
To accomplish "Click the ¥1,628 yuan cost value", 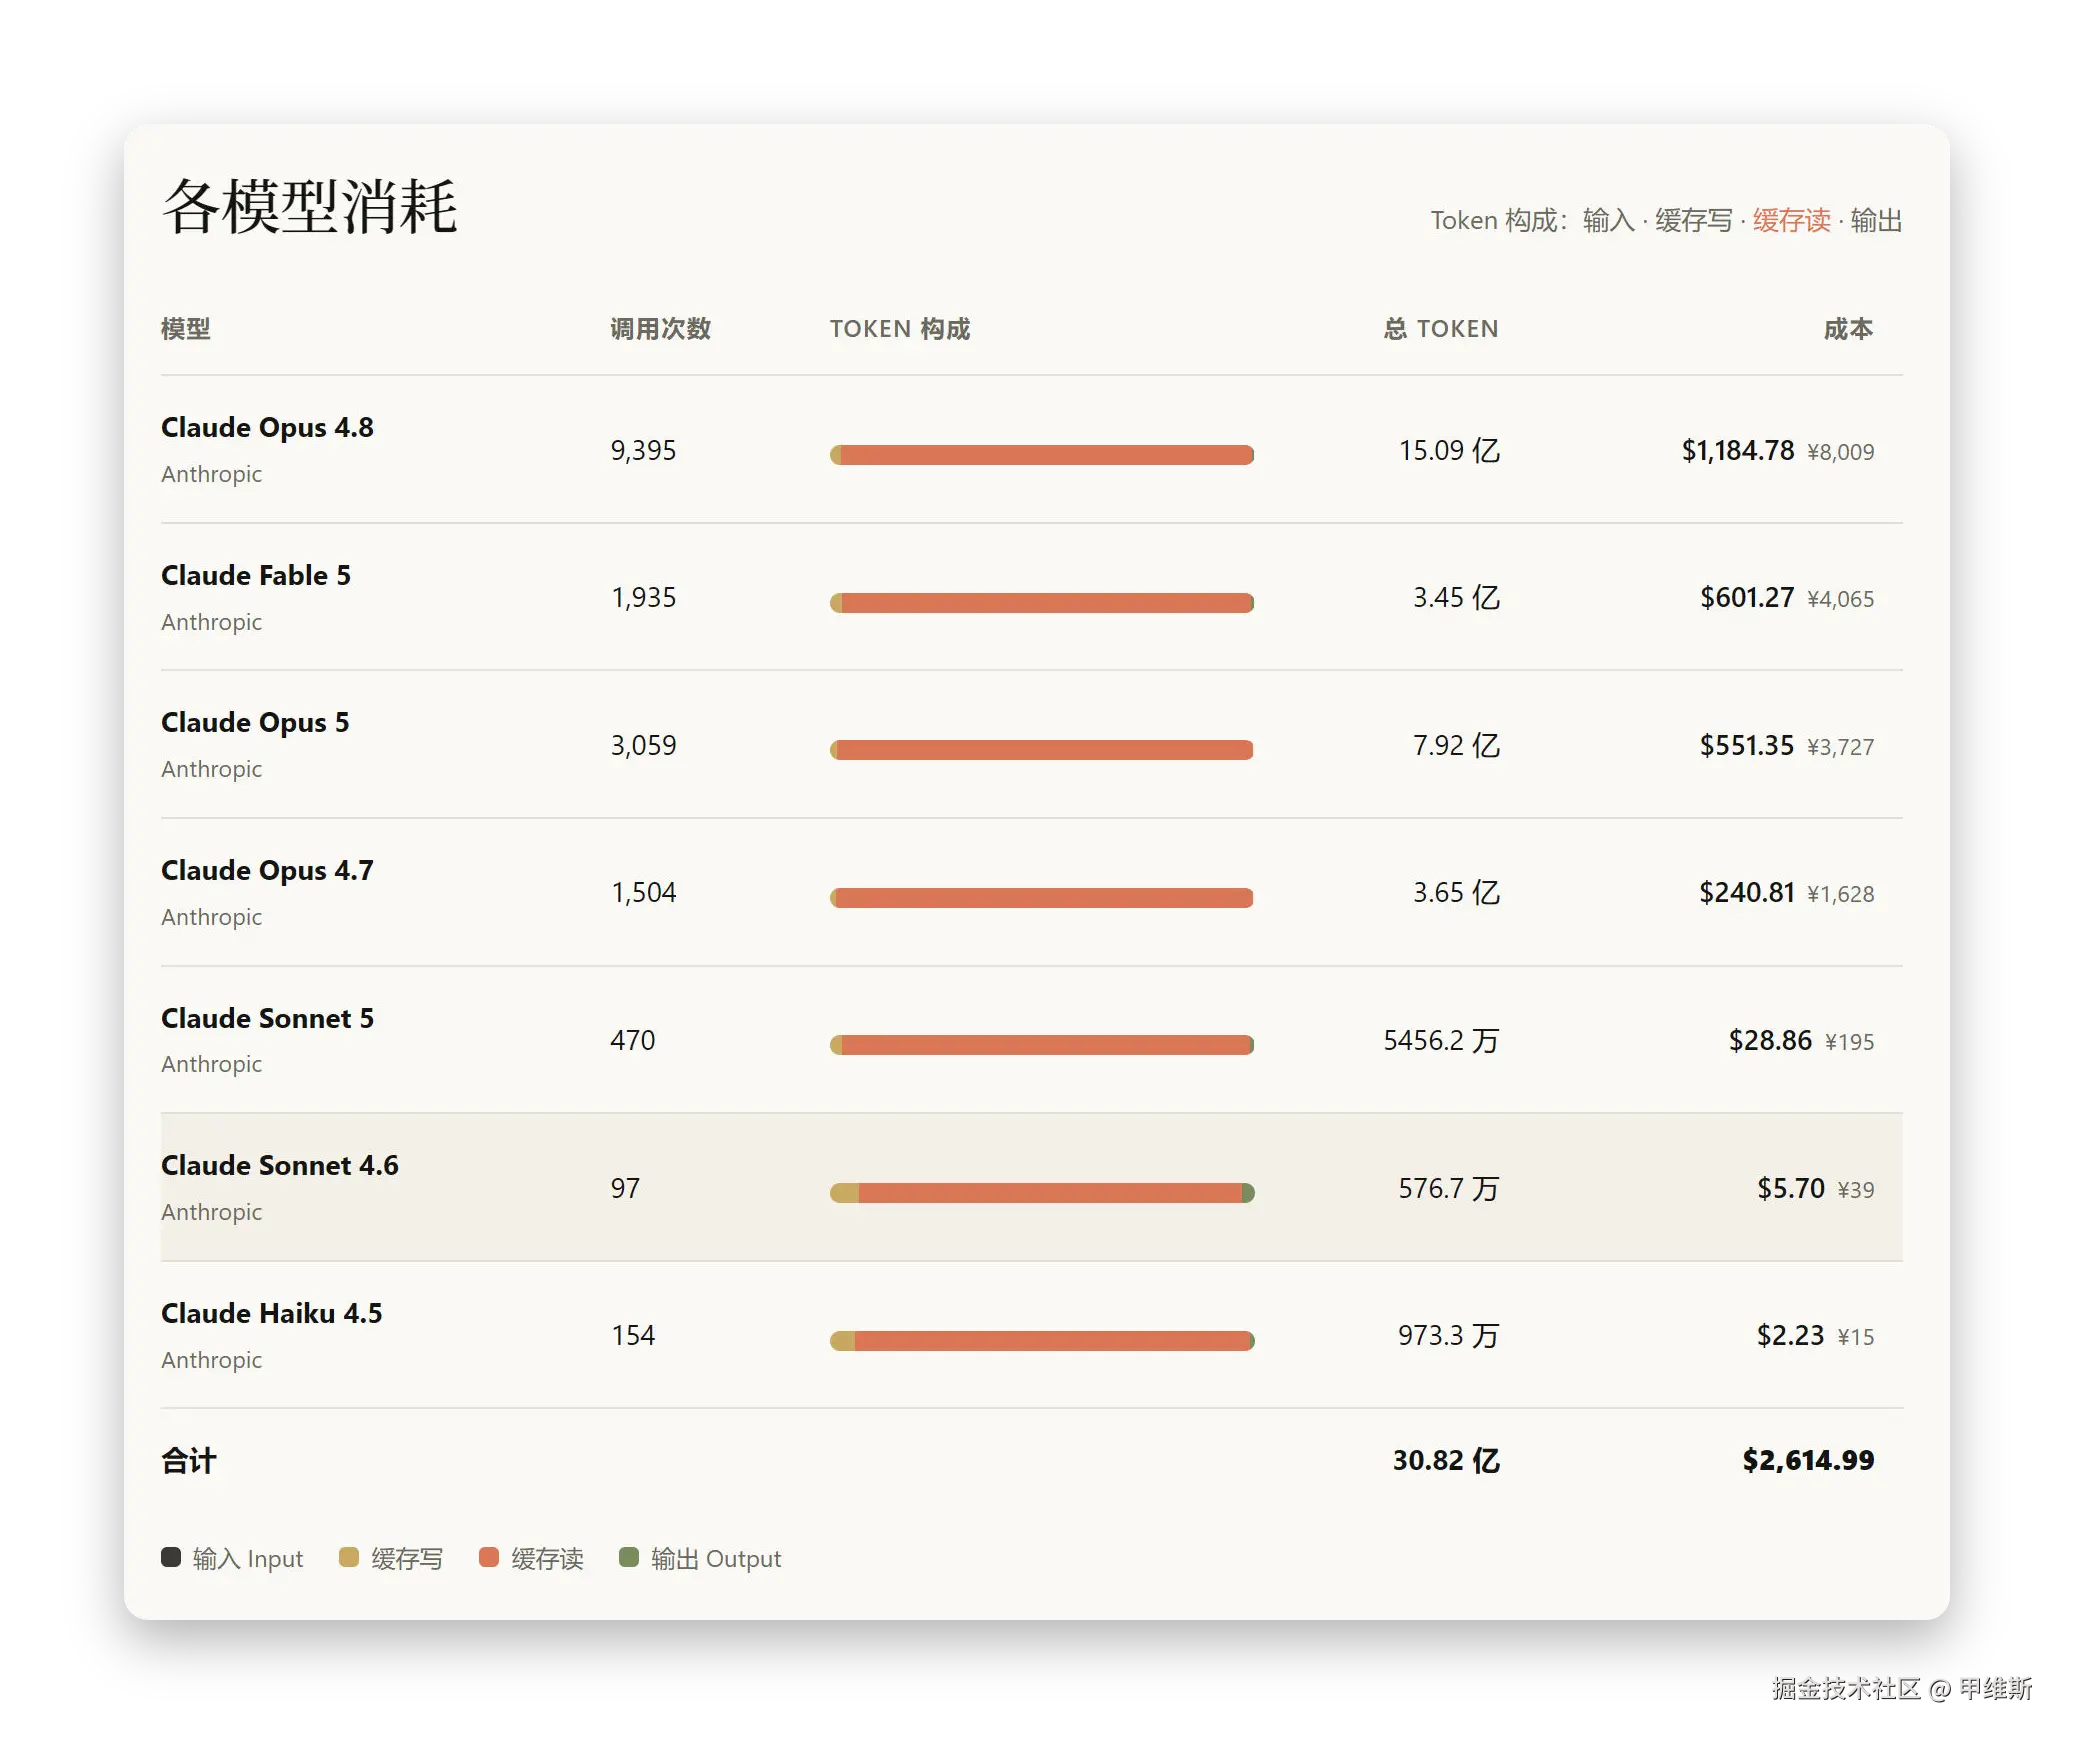I will 1841,895.
